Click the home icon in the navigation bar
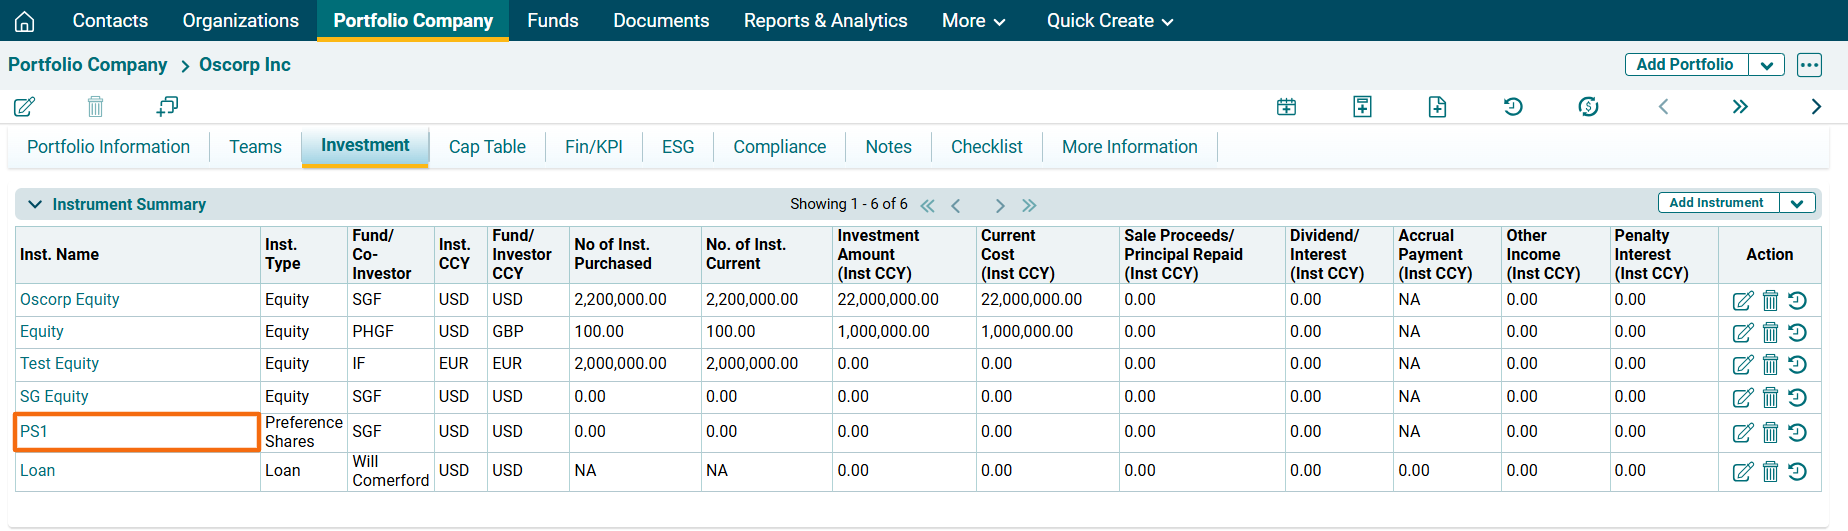This screenshot has width=1848, height=531. coord(25,21)
